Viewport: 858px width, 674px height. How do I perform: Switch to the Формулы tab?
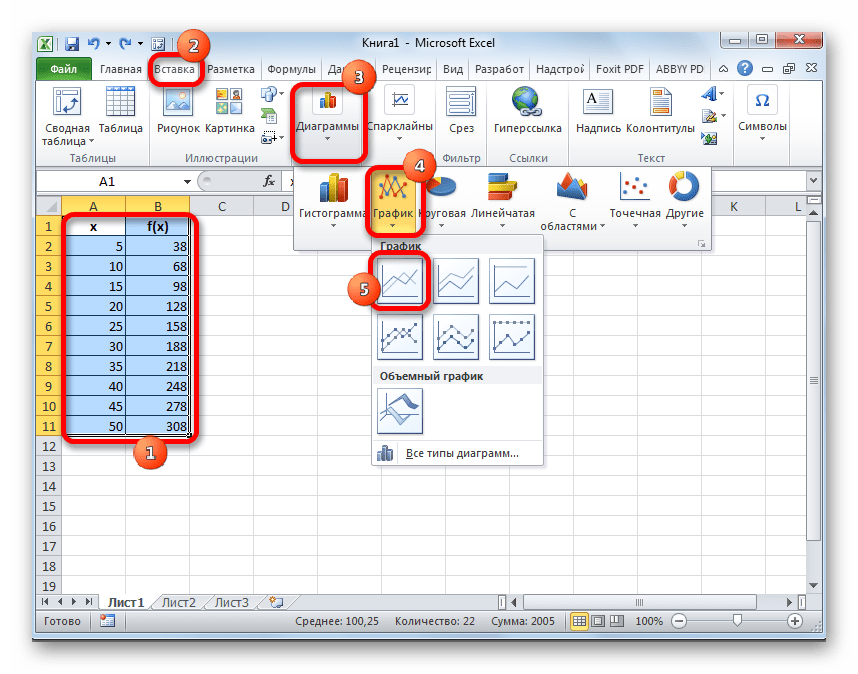point(291,69)
